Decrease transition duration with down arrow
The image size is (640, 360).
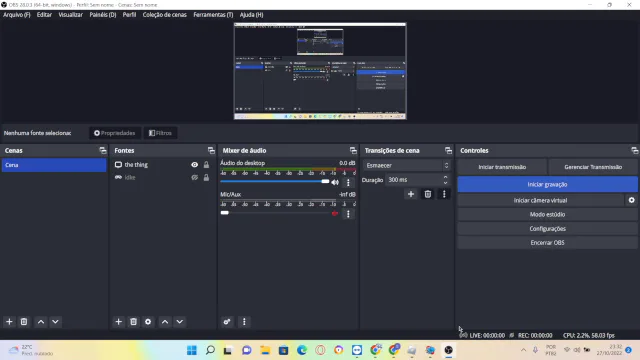coord(445,182)
